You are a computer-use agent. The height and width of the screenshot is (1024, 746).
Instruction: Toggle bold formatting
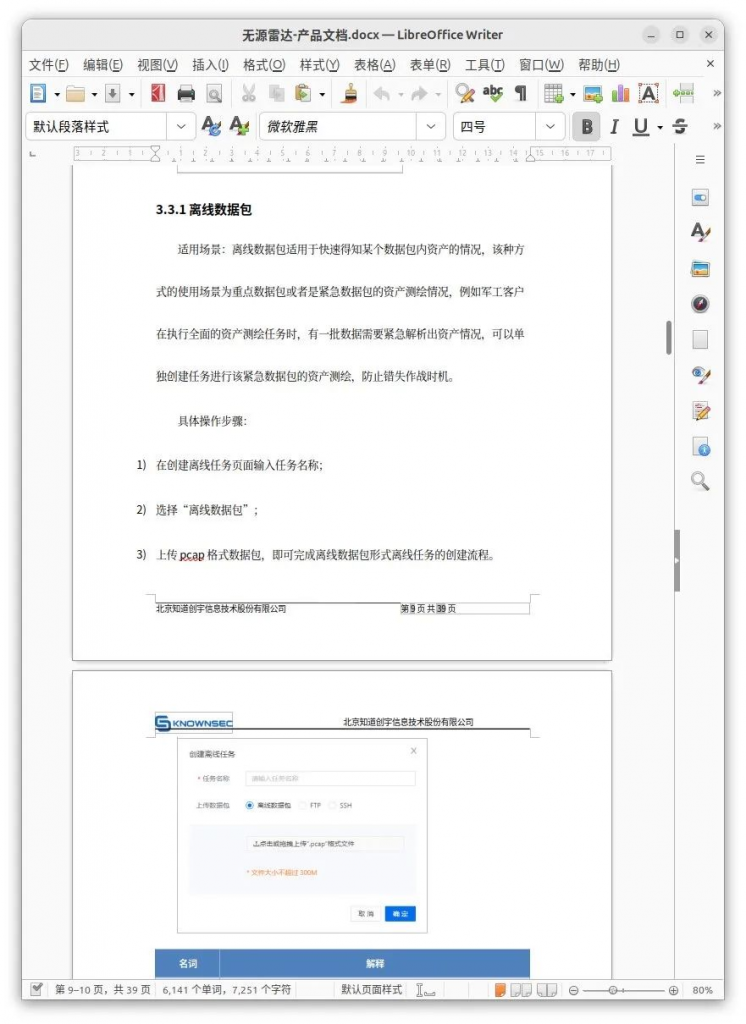pyautogui.click(x=586, y=127)
